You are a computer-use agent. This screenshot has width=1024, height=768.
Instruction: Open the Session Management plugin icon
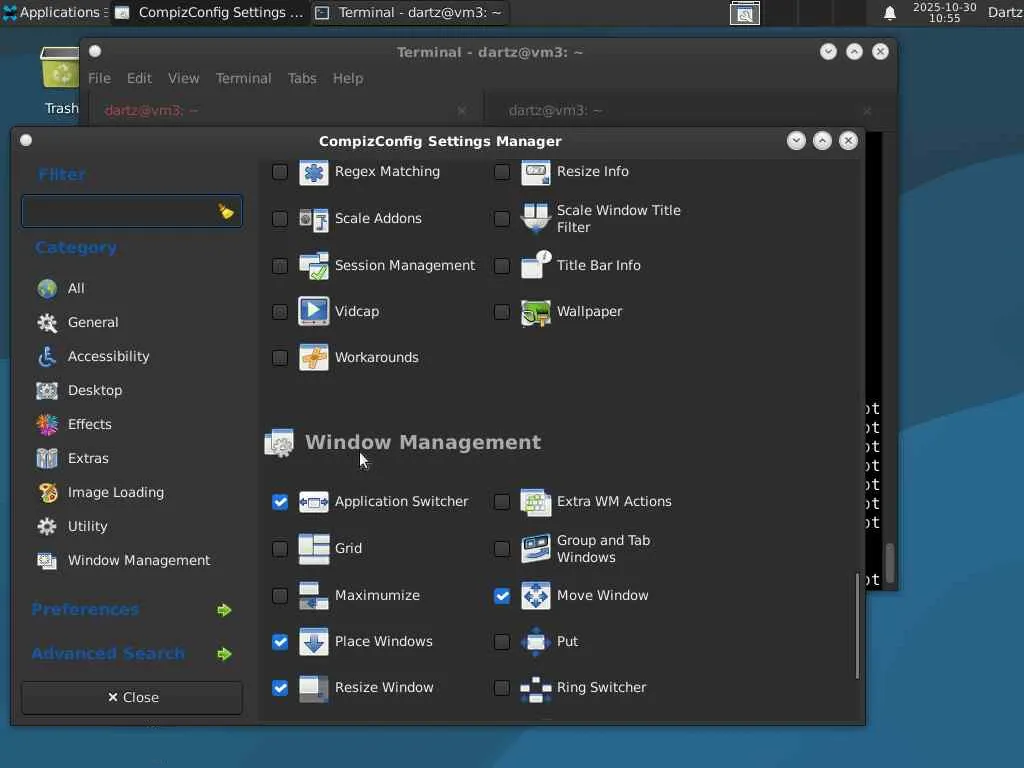click(x=313, y=266)
